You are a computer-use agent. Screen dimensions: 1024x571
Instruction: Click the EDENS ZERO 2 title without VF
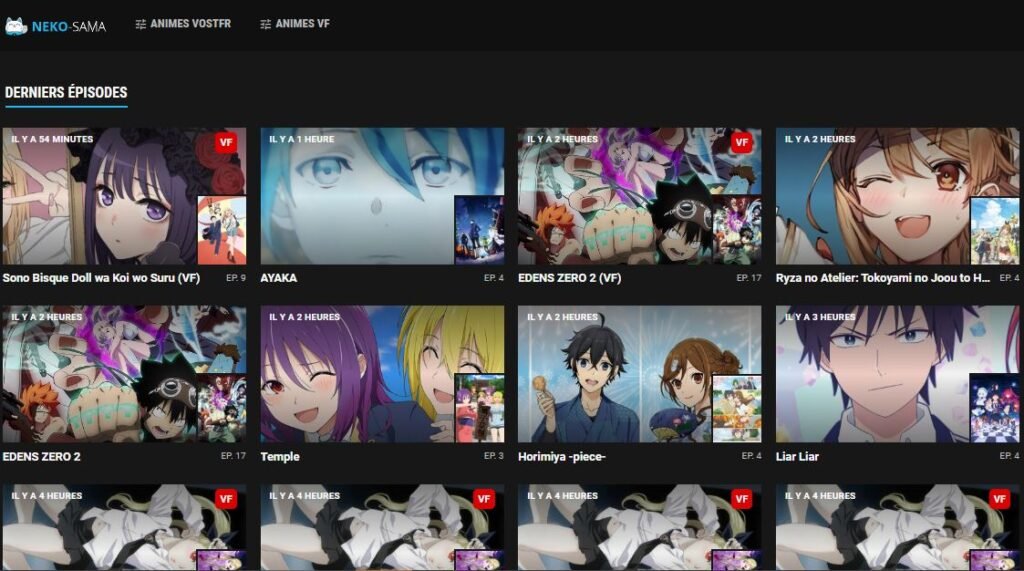(x=41, y=457)
